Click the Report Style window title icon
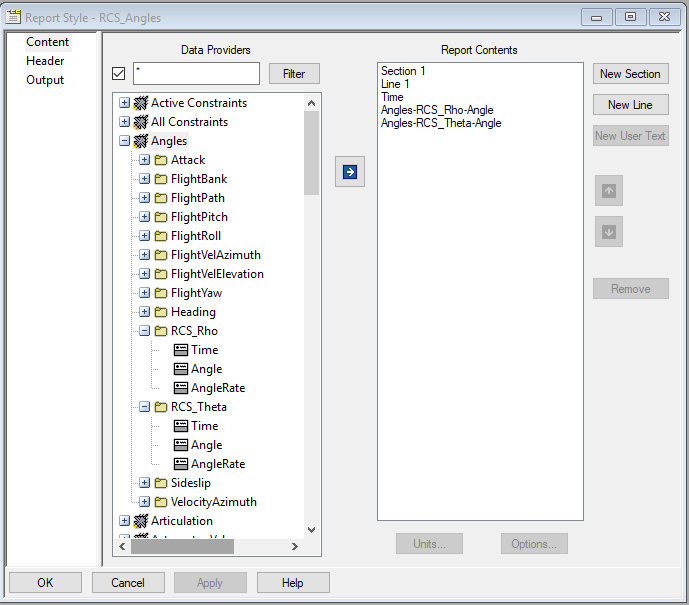This screenshot has height=605, width=689. 13,17
